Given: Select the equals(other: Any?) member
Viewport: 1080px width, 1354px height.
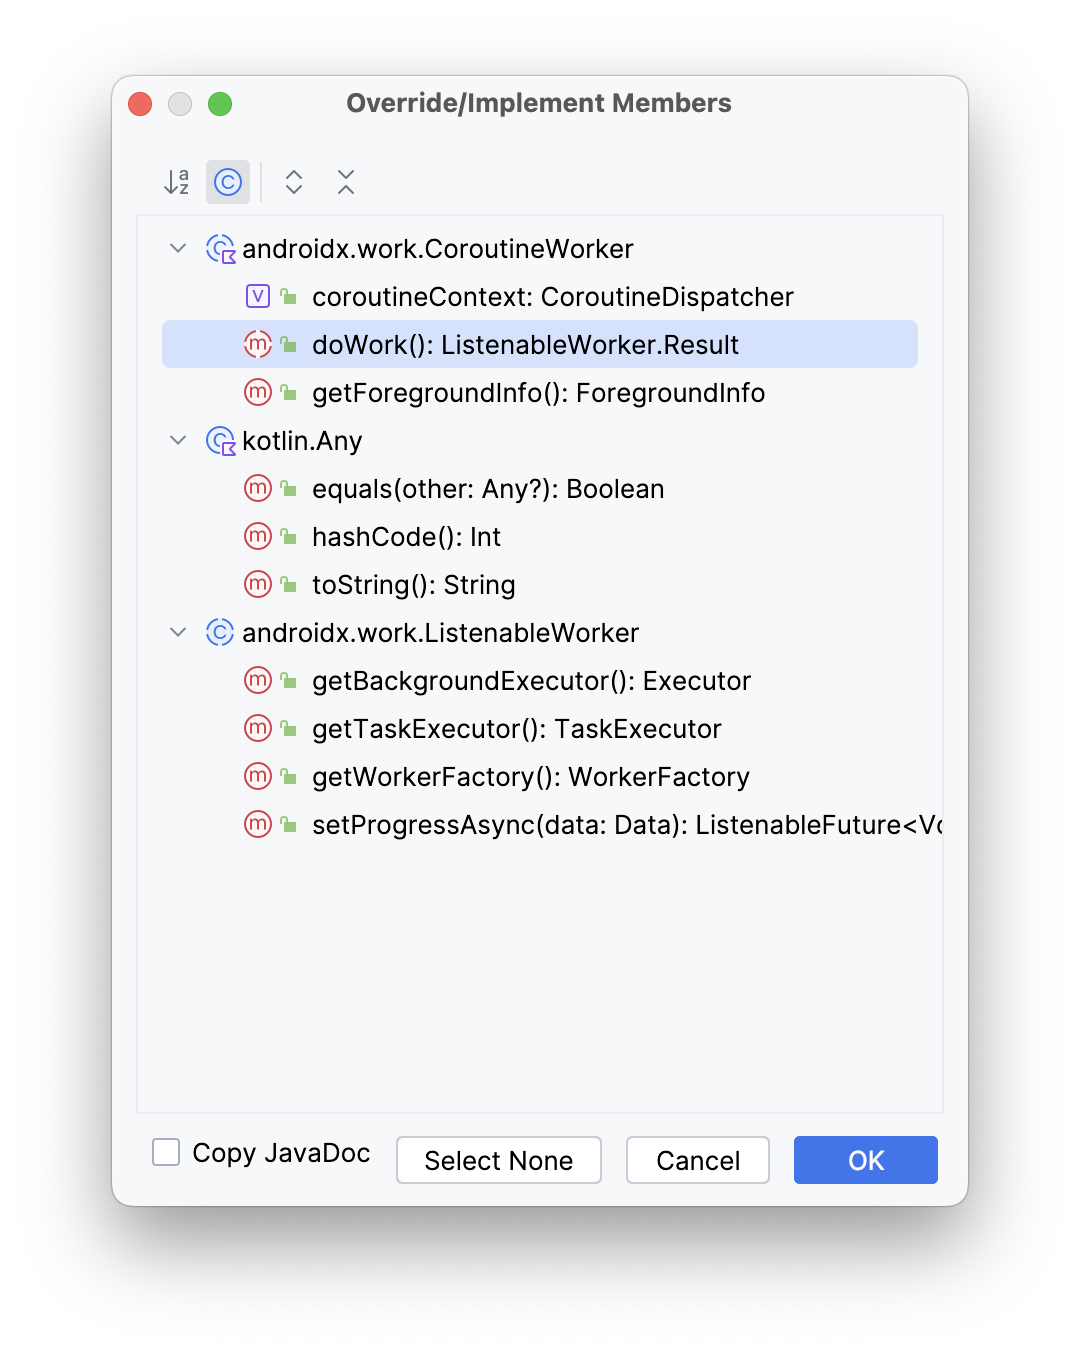Looking at the screenshot, I should pyautogui.click(x=488, y=488).
